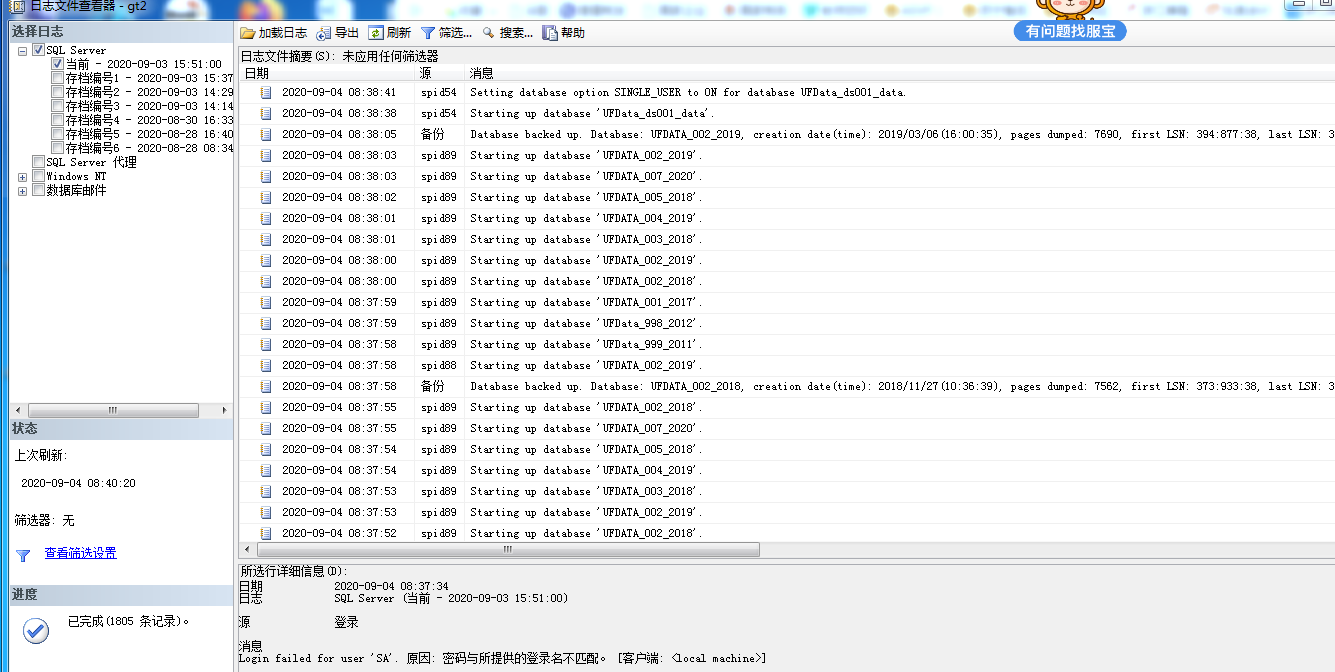Click the row icon for 08:38:00 UFDATA_002_2019 entry
This screenshot has height=672, width=1335.
click(266, 260)
